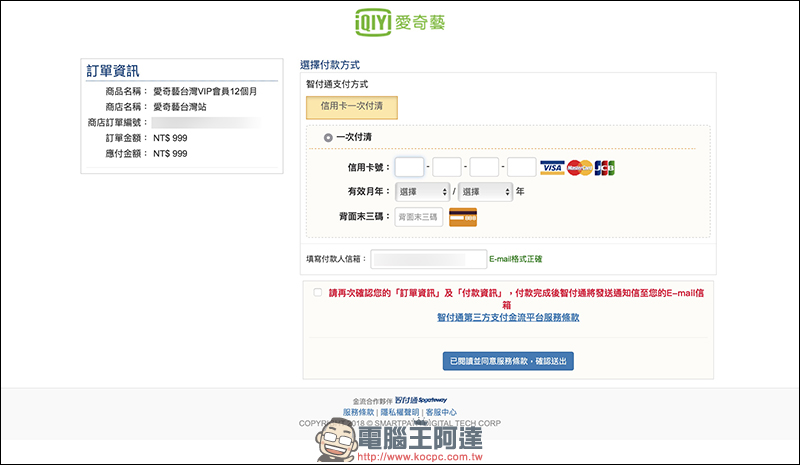This screenshot has height=465, width=800.
Task: Open the expiry year dropdown
Action: [485, 192]
